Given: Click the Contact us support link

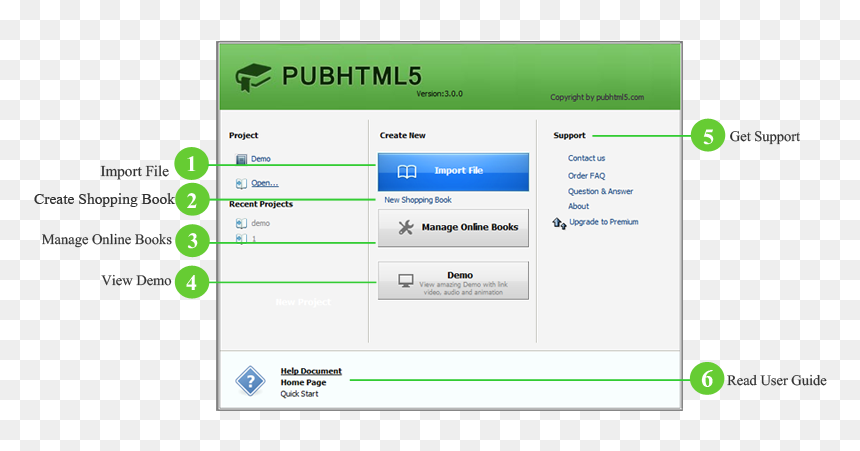Looking at the screenshot, I should pos(586,158).
